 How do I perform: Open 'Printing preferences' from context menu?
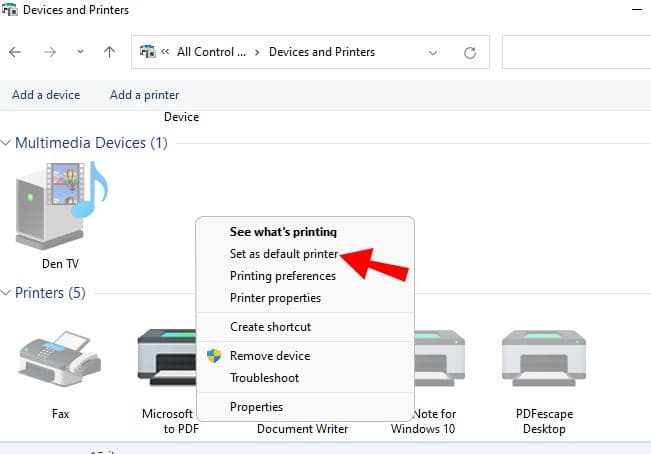tap(283, 276)
